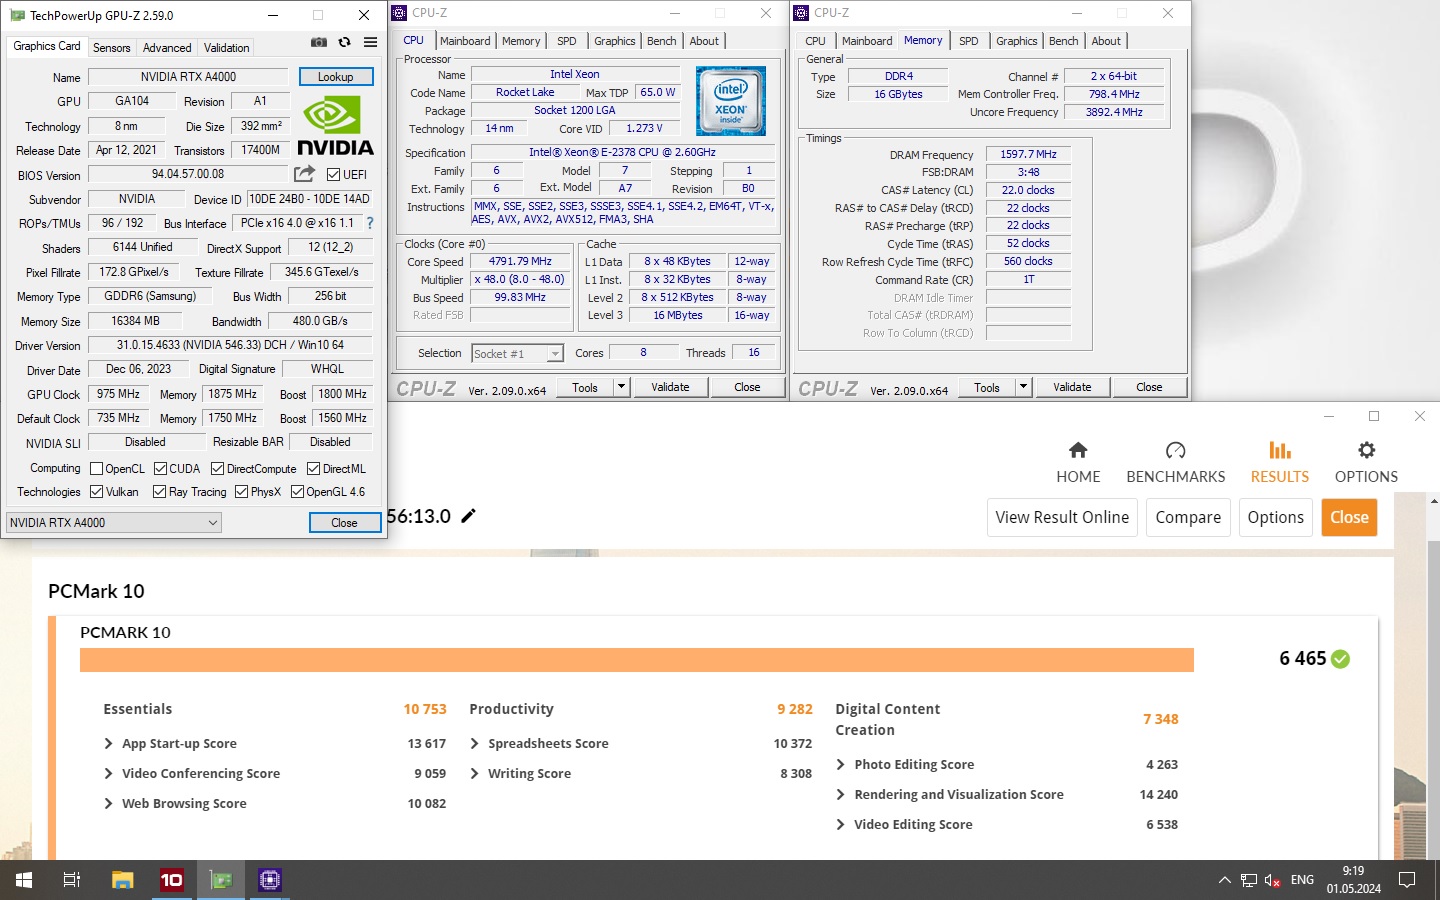Screen dimensions: 1440x900
Task: Toggle the DirectCompute checkbox
Action: 217,468
